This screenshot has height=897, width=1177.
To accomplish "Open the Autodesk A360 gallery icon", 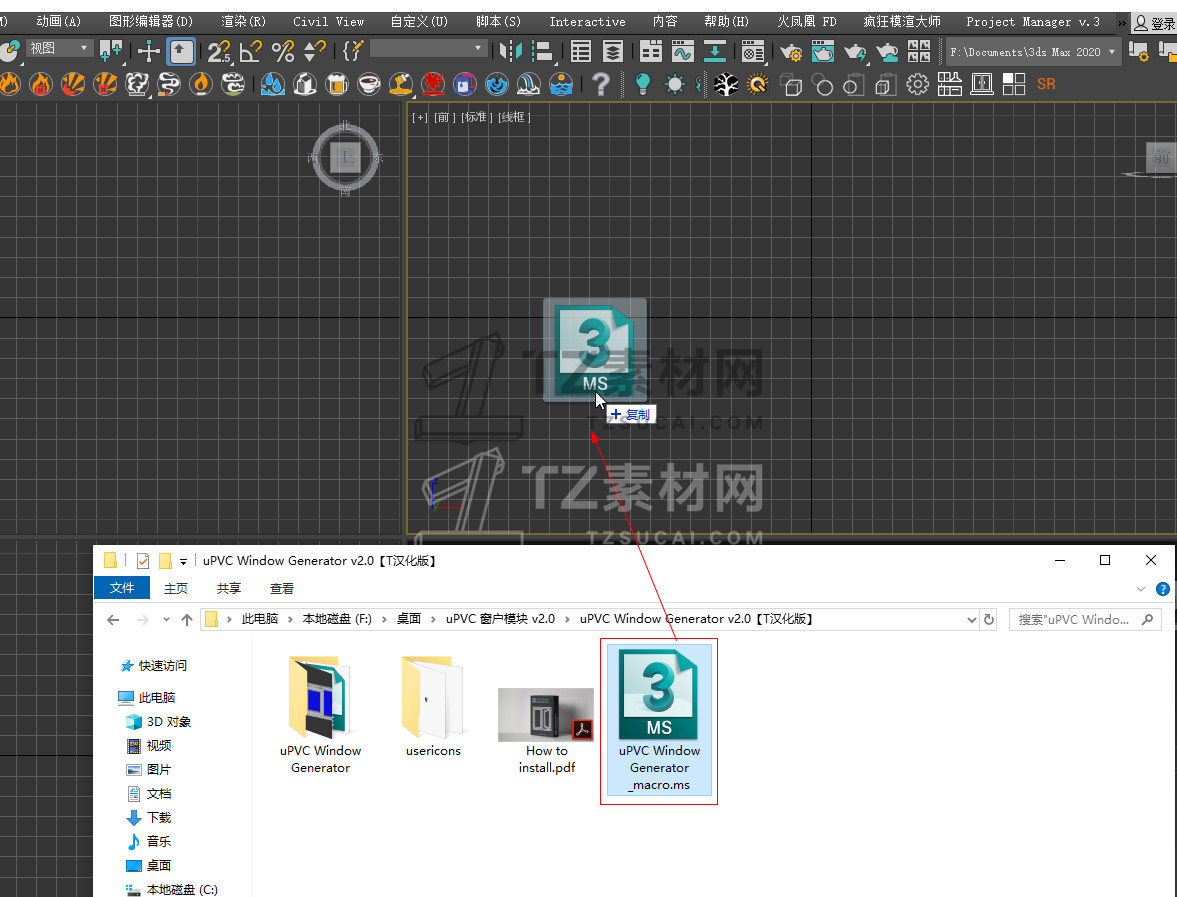I will pyautogui.click(x=919, y=52).
